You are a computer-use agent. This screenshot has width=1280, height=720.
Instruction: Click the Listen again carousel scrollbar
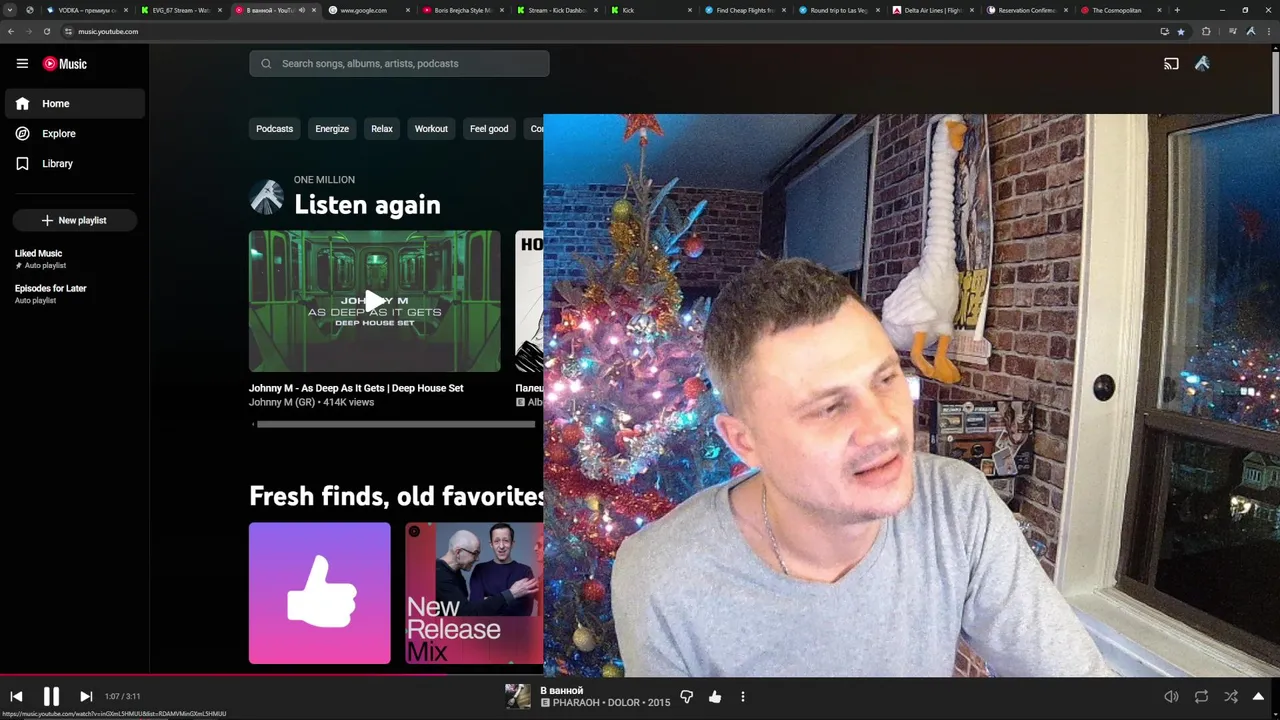395,424
